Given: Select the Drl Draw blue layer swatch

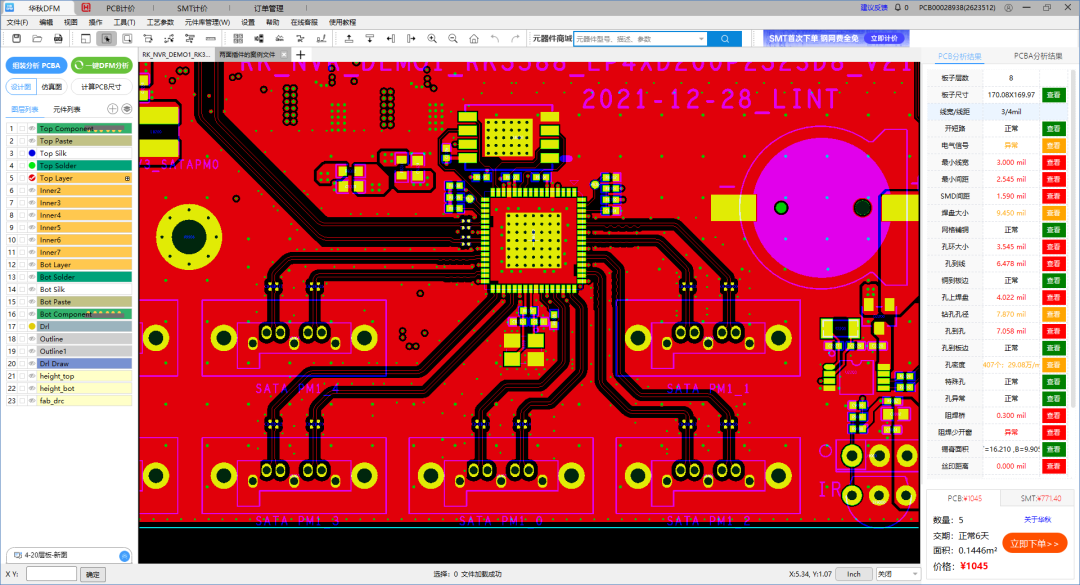Looking at the screenshot, I should coord(85,364).
